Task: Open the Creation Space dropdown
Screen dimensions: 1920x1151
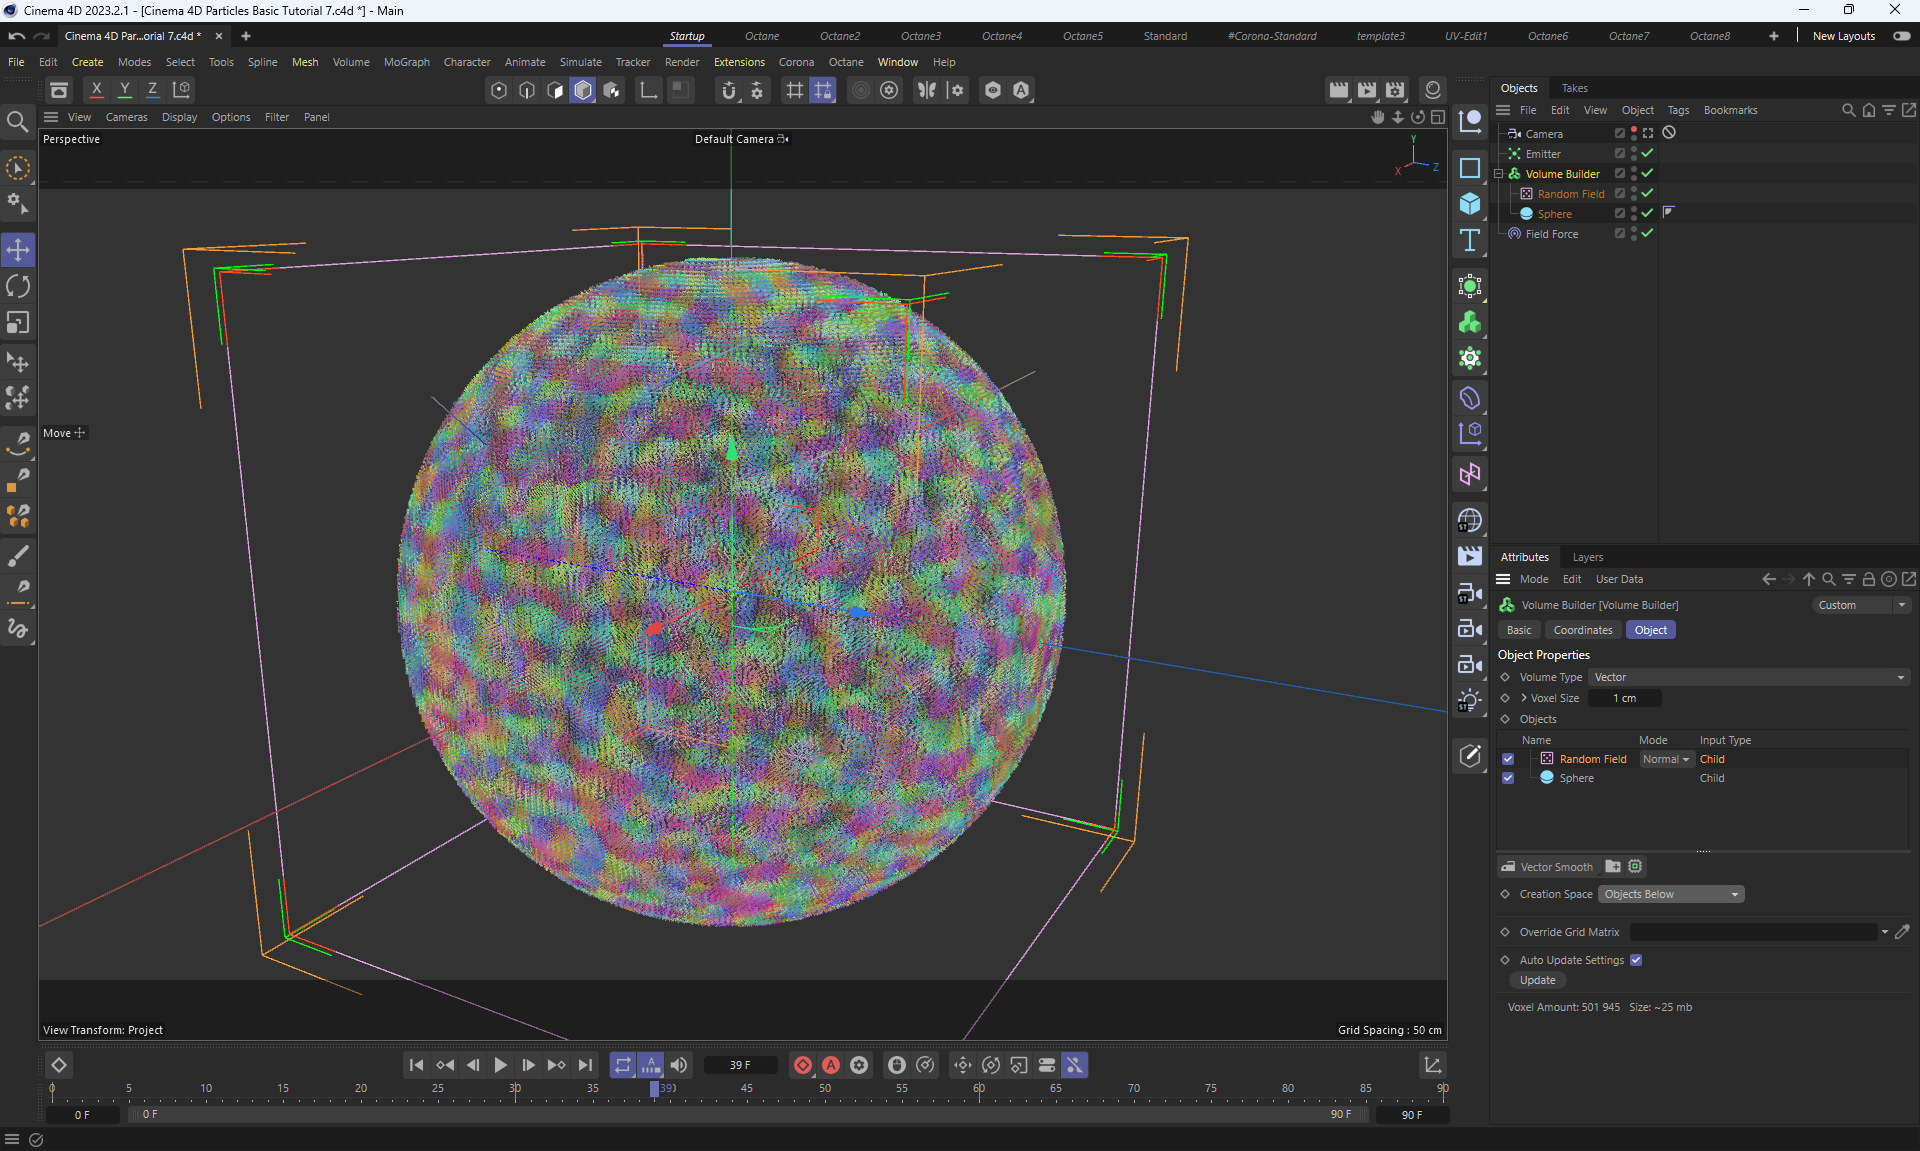Action: click(1670, 894)
